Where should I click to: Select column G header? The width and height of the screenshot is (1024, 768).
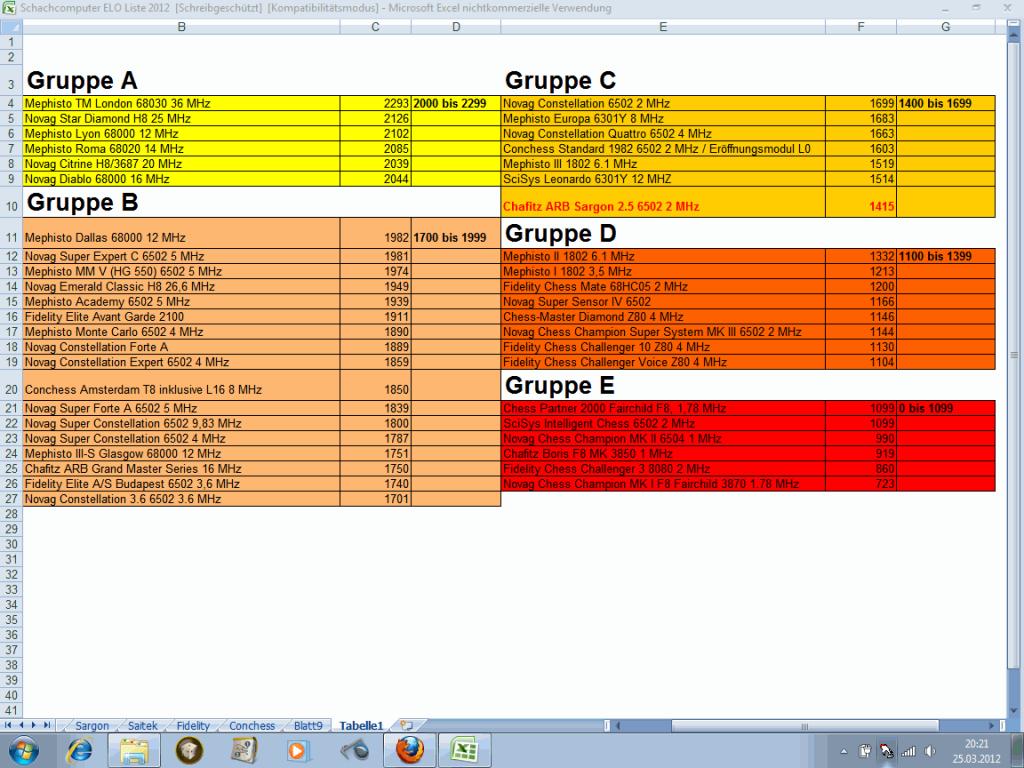coord(946,27)
